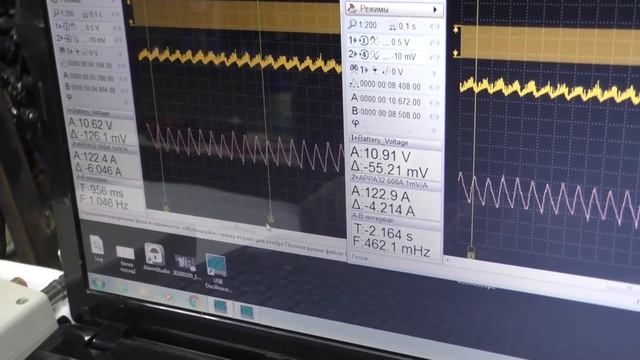Click Δ:-55.21 mV readout

(x=390, y=169)
